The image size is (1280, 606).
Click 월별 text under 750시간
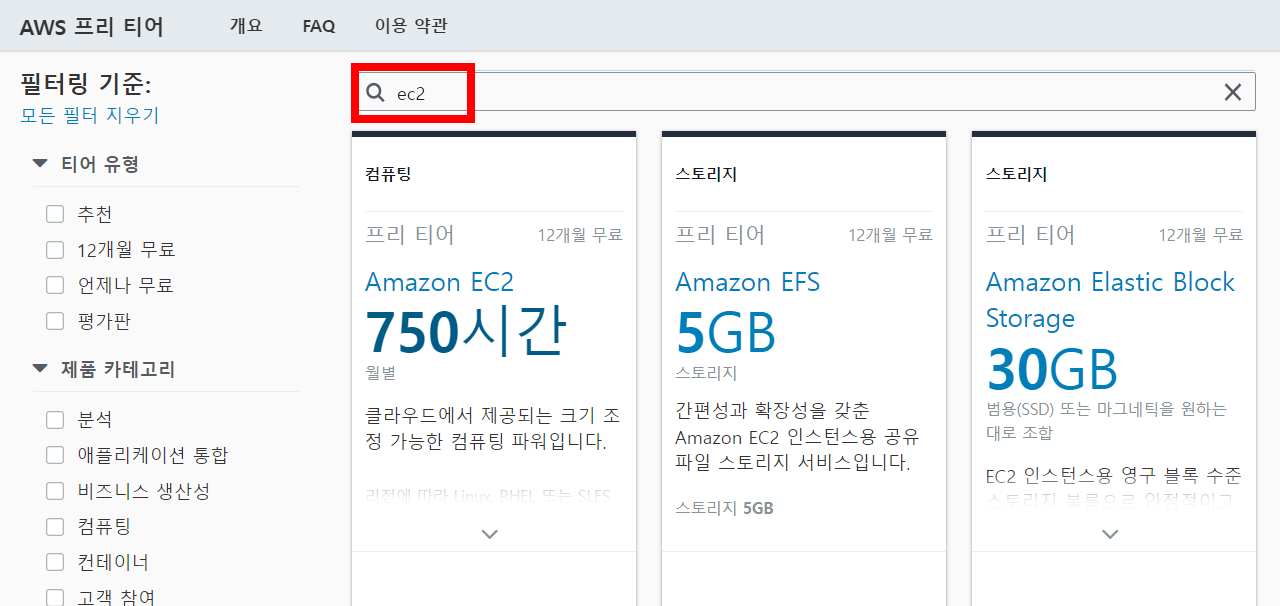(x=380, y=373)
